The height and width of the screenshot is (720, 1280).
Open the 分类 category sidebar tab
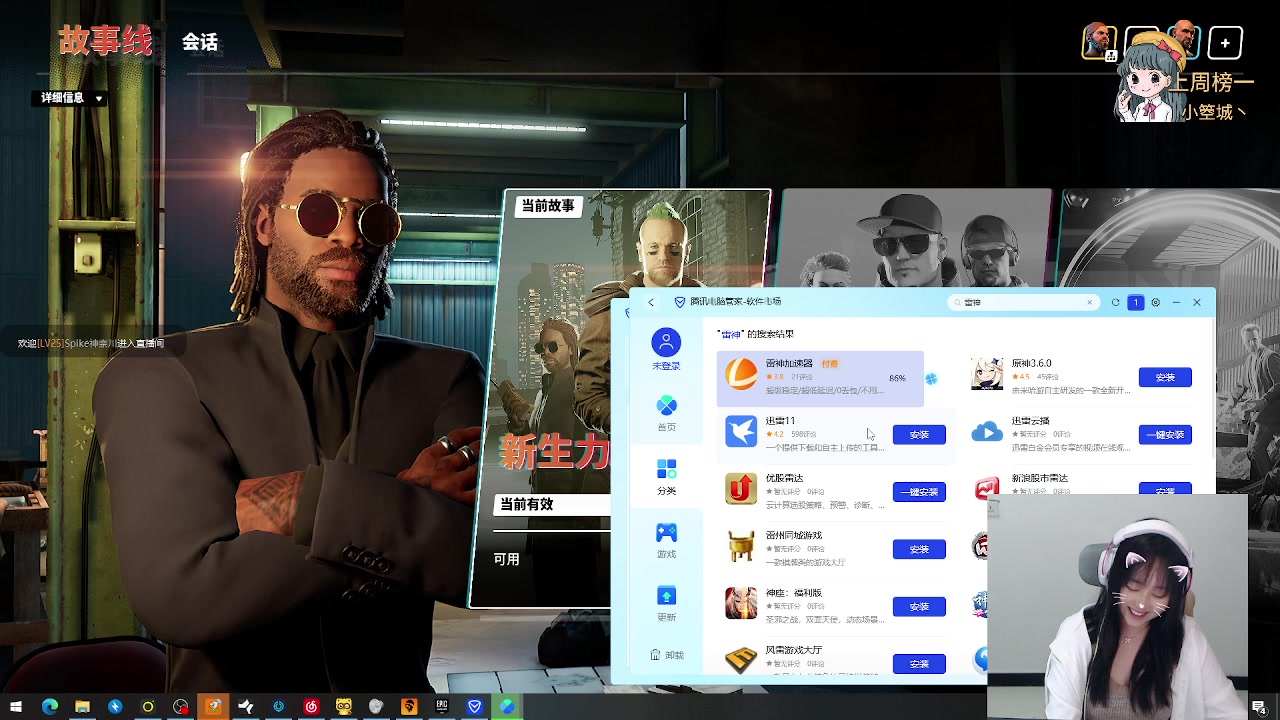tap(666, 477)
